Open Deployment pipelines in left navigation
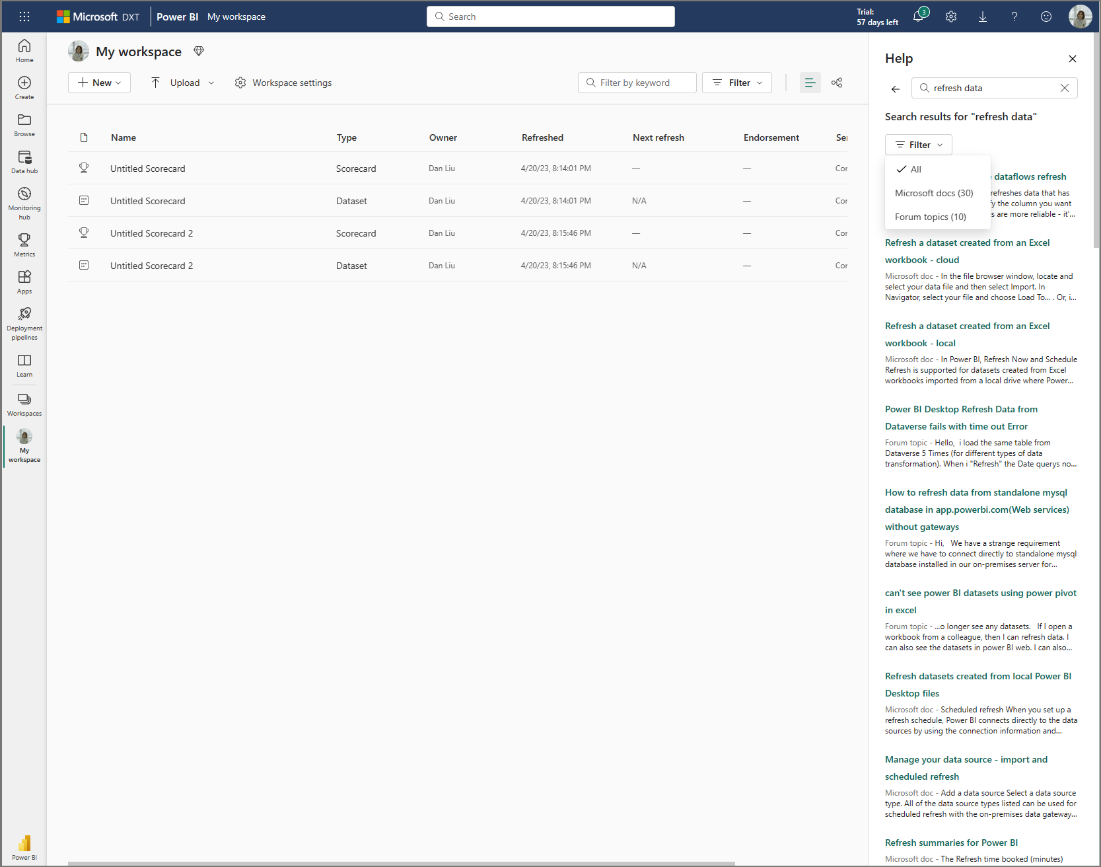Viewport: 1101px width, 867px height. pyautogui.click(x=24, y=324)
